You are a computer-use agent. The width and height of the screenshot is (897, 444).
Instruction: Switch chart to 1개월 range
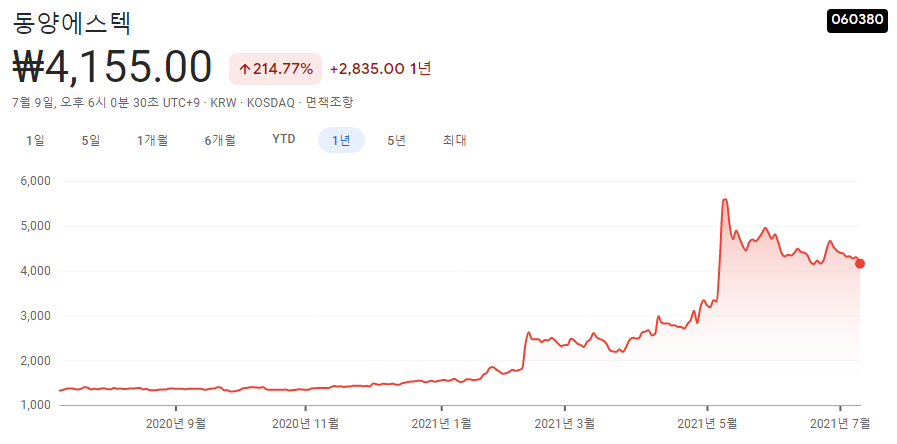pos(152,140)
